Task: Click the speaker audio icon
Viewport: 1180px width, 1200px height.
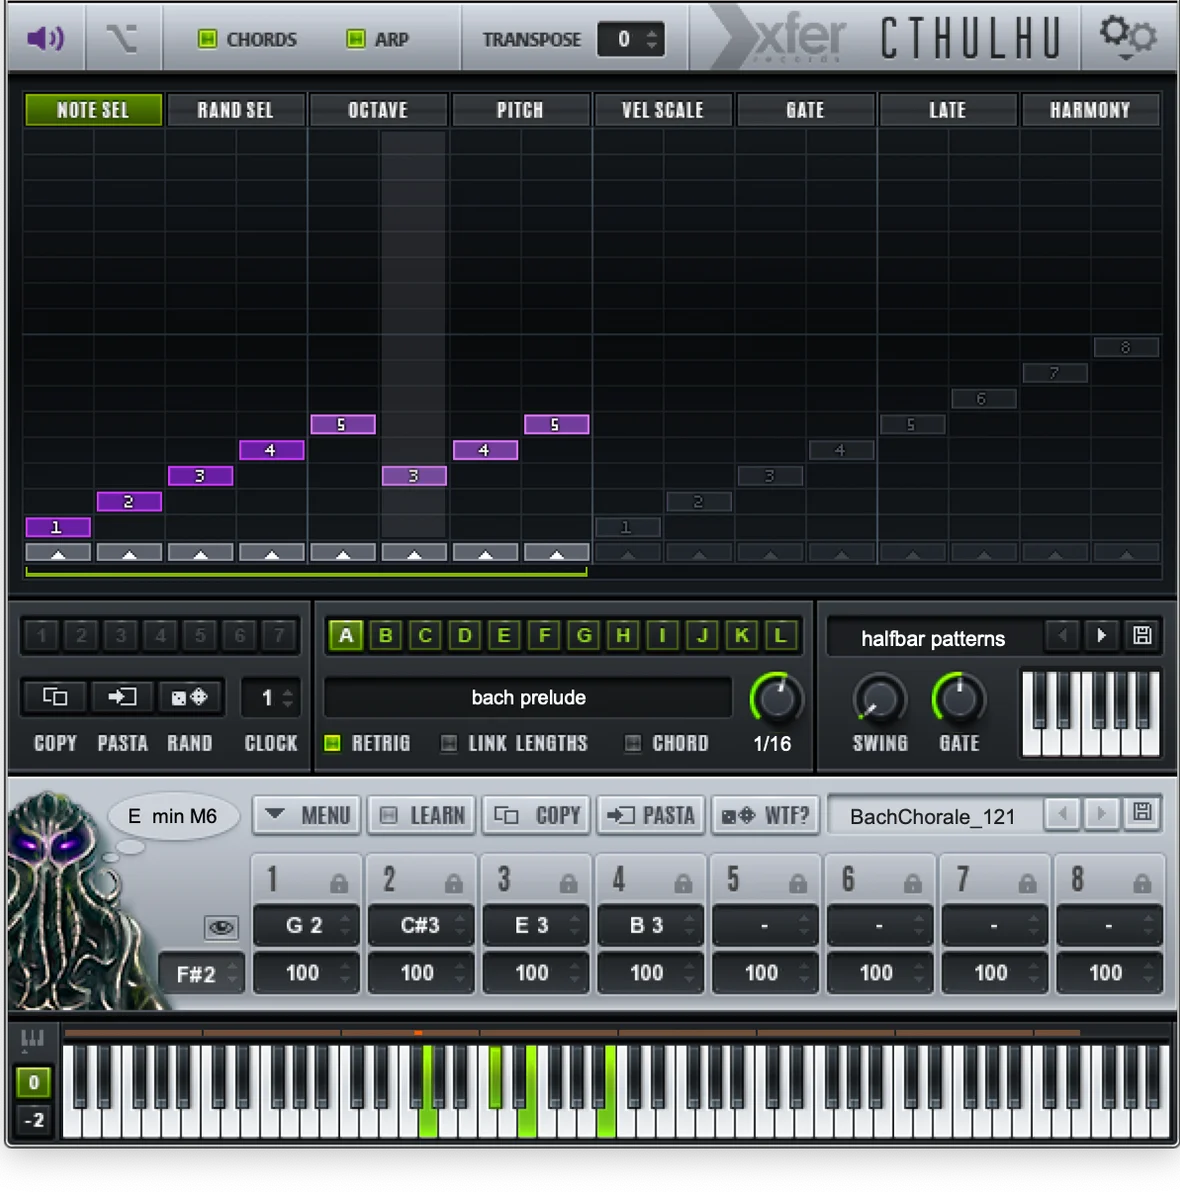Action: point(46,39)
